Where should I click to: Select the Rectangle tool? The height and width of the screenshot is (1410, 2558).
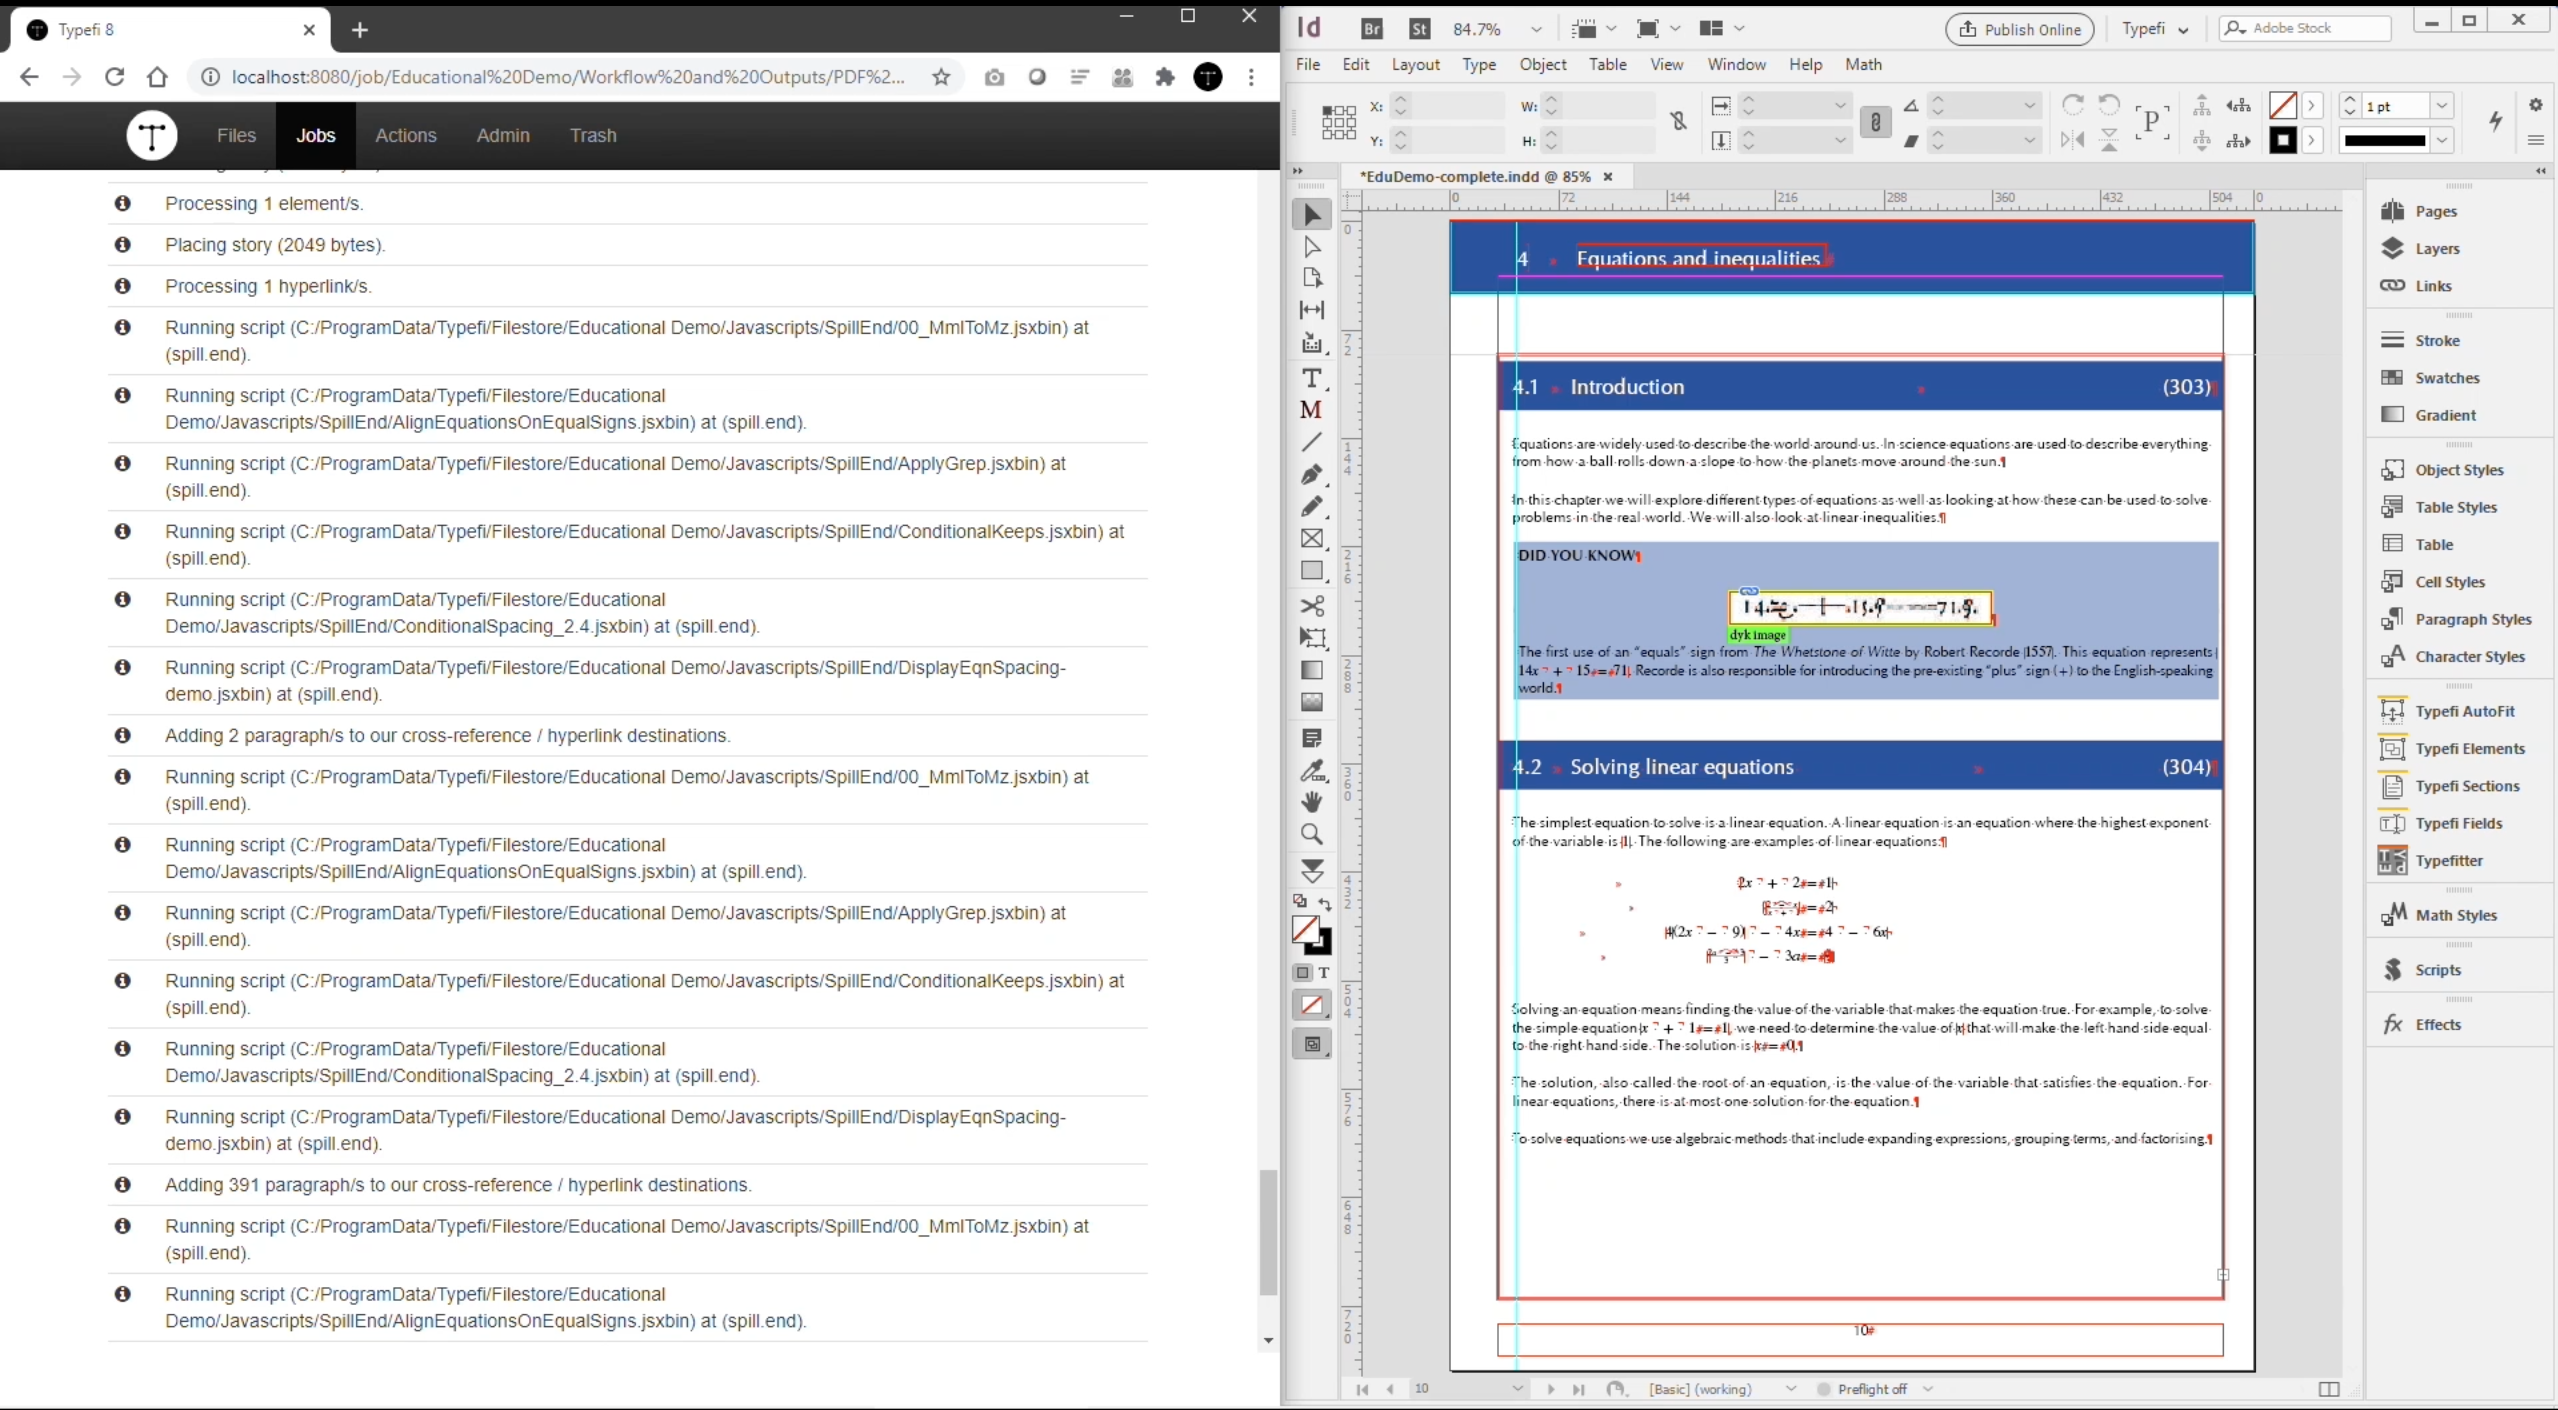[x=1312, y=571]
